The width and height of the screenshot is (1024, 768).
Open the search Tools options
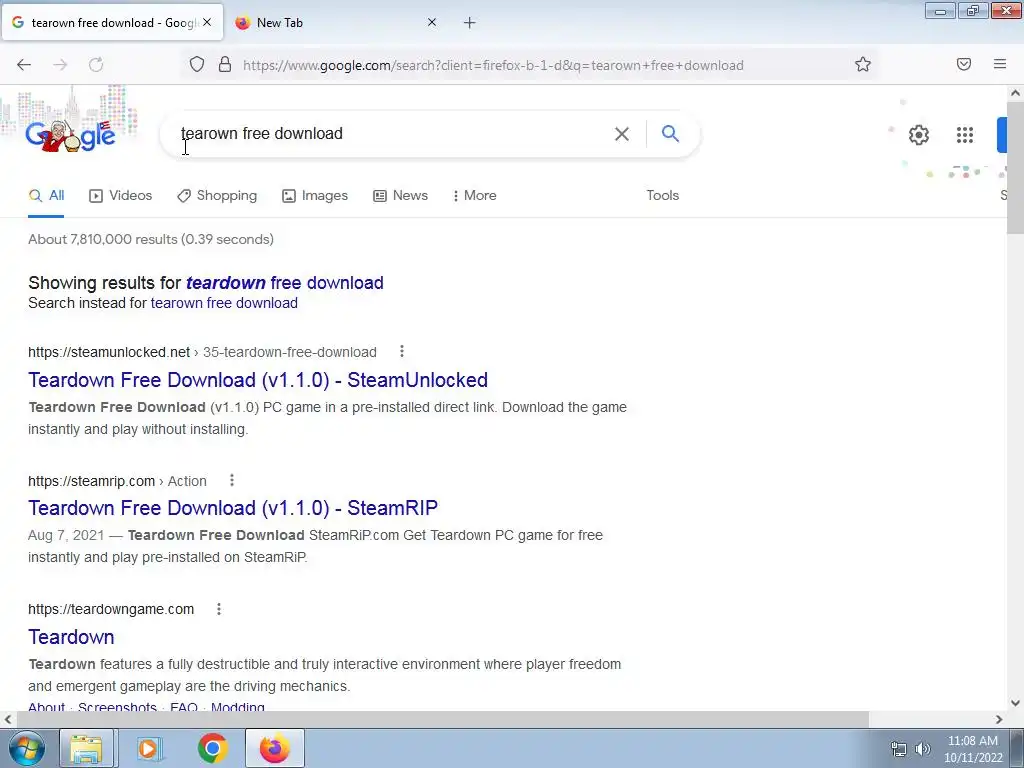663,196
